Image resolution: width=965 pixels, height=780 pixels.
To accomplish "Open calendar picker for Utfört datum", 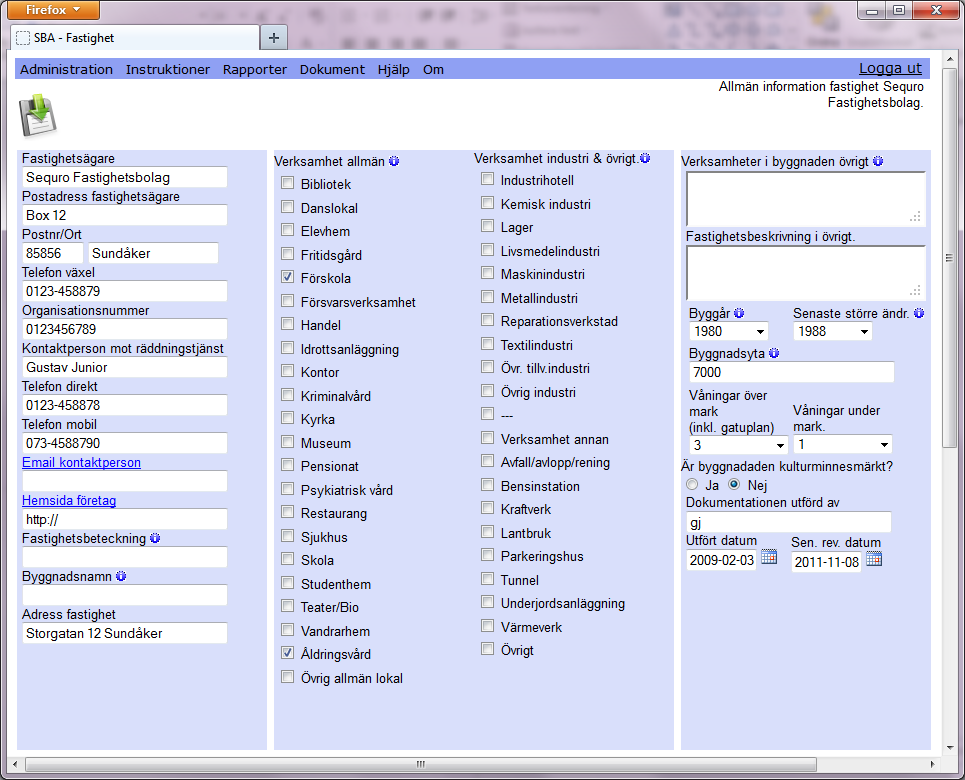I will pos(769,557).
